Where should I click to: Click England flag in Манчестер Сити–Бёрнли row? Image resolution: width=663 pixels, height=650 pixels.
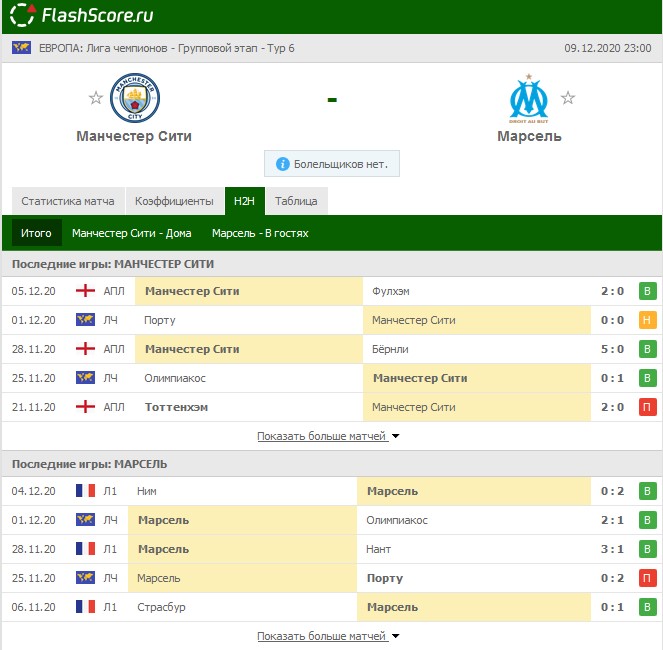point(85,349)
